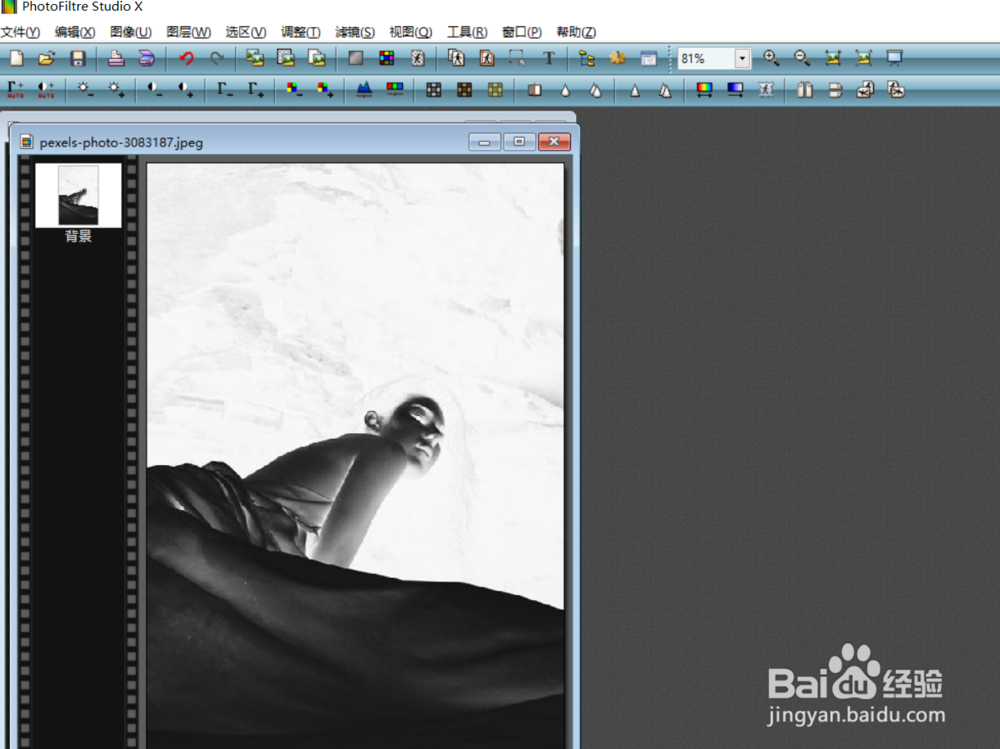Apply sharpen with single triangle icon
Screen dimensions: 1000x749
click(x=635, y=90)
